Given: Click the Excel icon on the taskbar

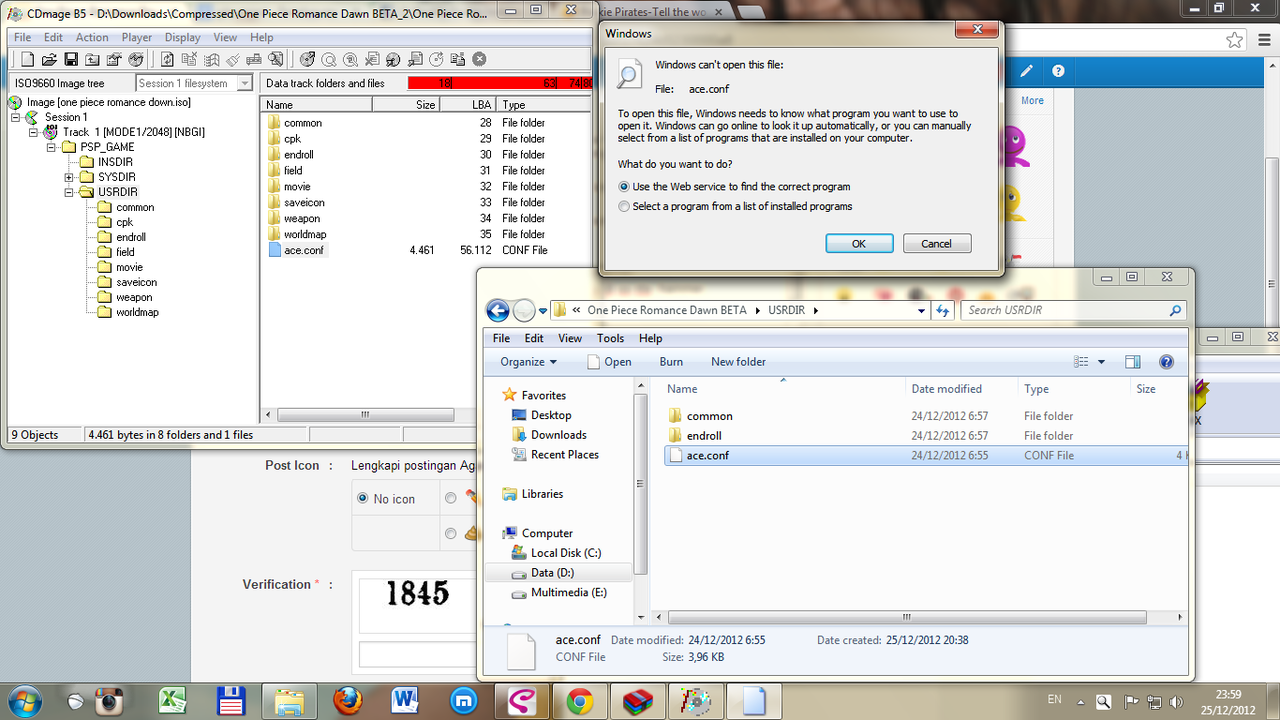Looking at the screenshot, I should (175, 700).
